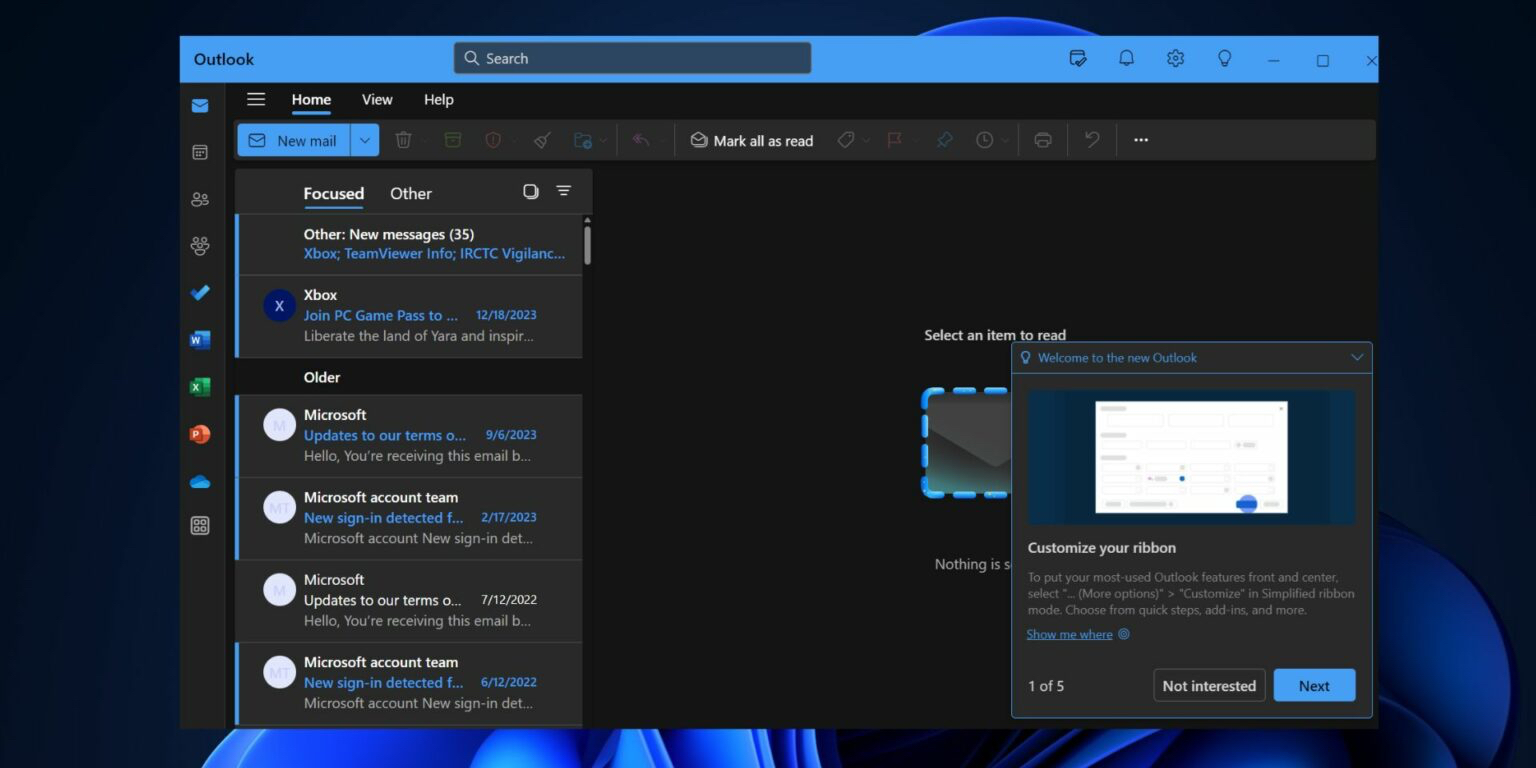Click the Move to folder icon
This screenshot has width=1536, height=768.
pyautogui.click(x=583, y=141)
